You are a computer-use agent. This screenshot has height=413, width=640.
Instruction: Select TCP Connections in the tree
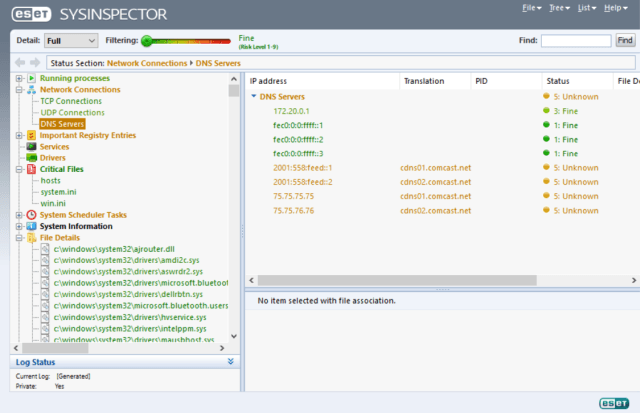pyautogui.click(x=70, y=101)
